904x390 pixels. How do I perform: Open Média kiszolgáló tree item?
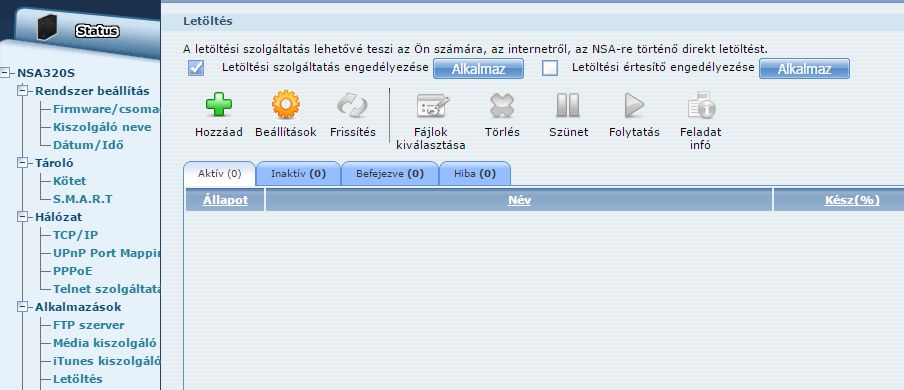(104, 343)
